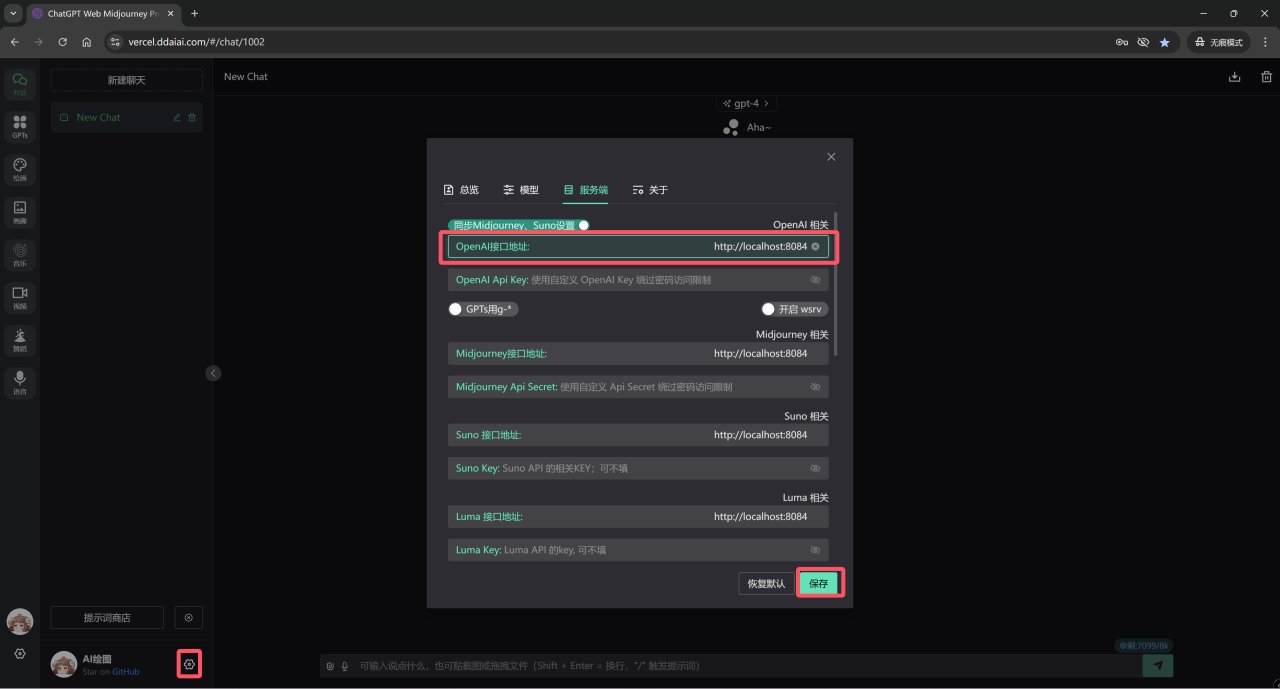Reveal the Suno Key value
This screenshot has height=689, width=1280.
pos(815,468)
